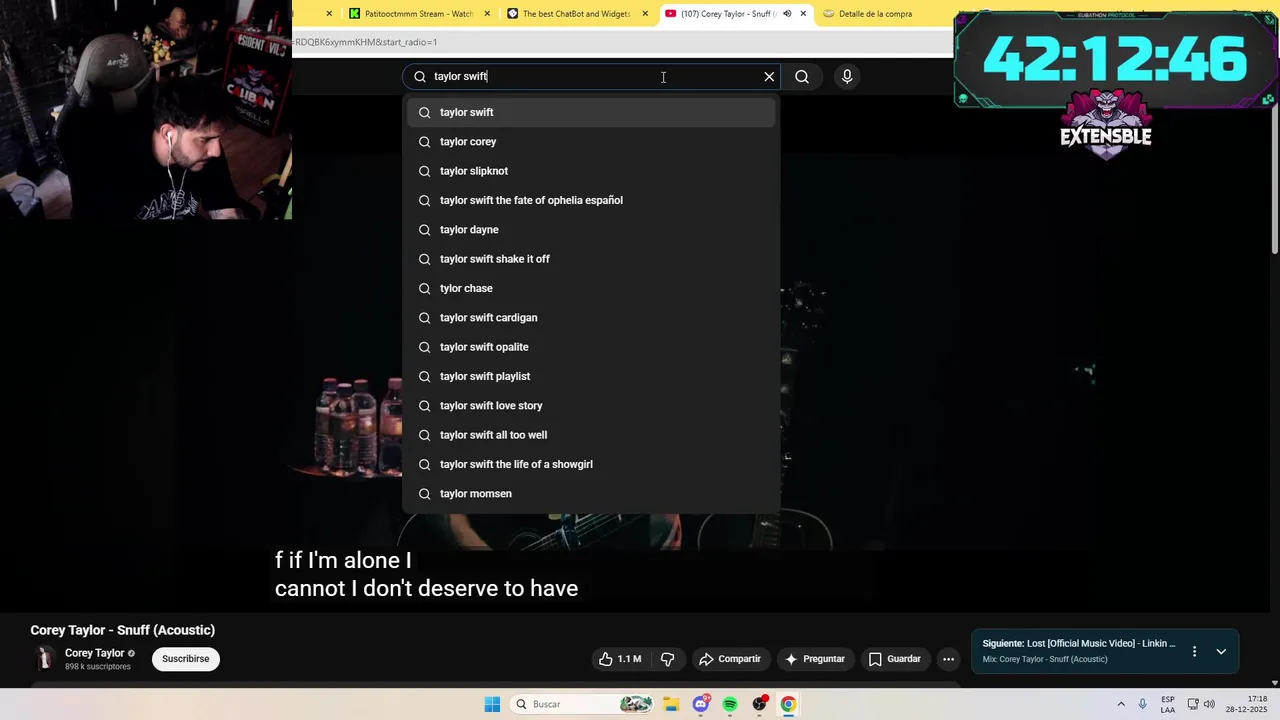Select suggestion "taylor swift all too well"

591,435
